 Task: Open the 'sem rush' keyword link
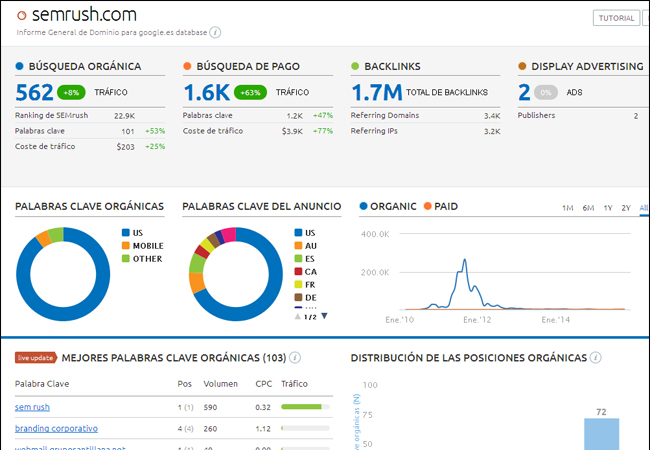(32, 407)
